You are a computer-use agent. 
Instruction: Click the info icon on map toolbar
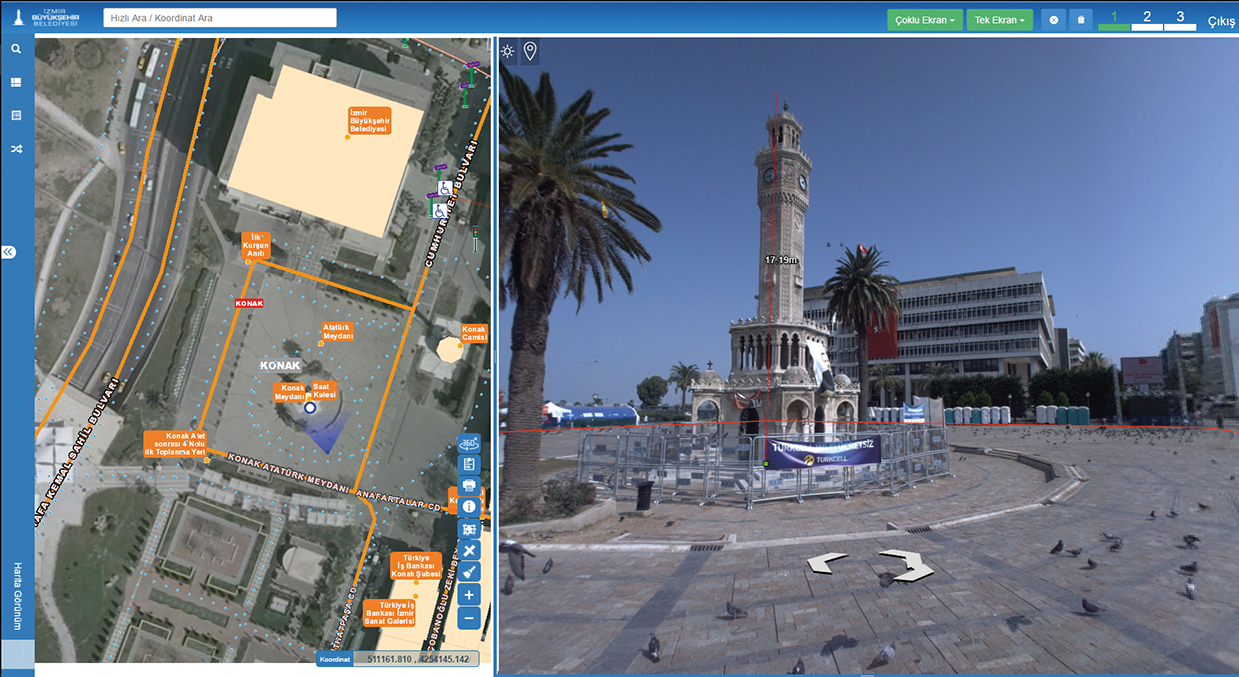[x=468, y=507]
